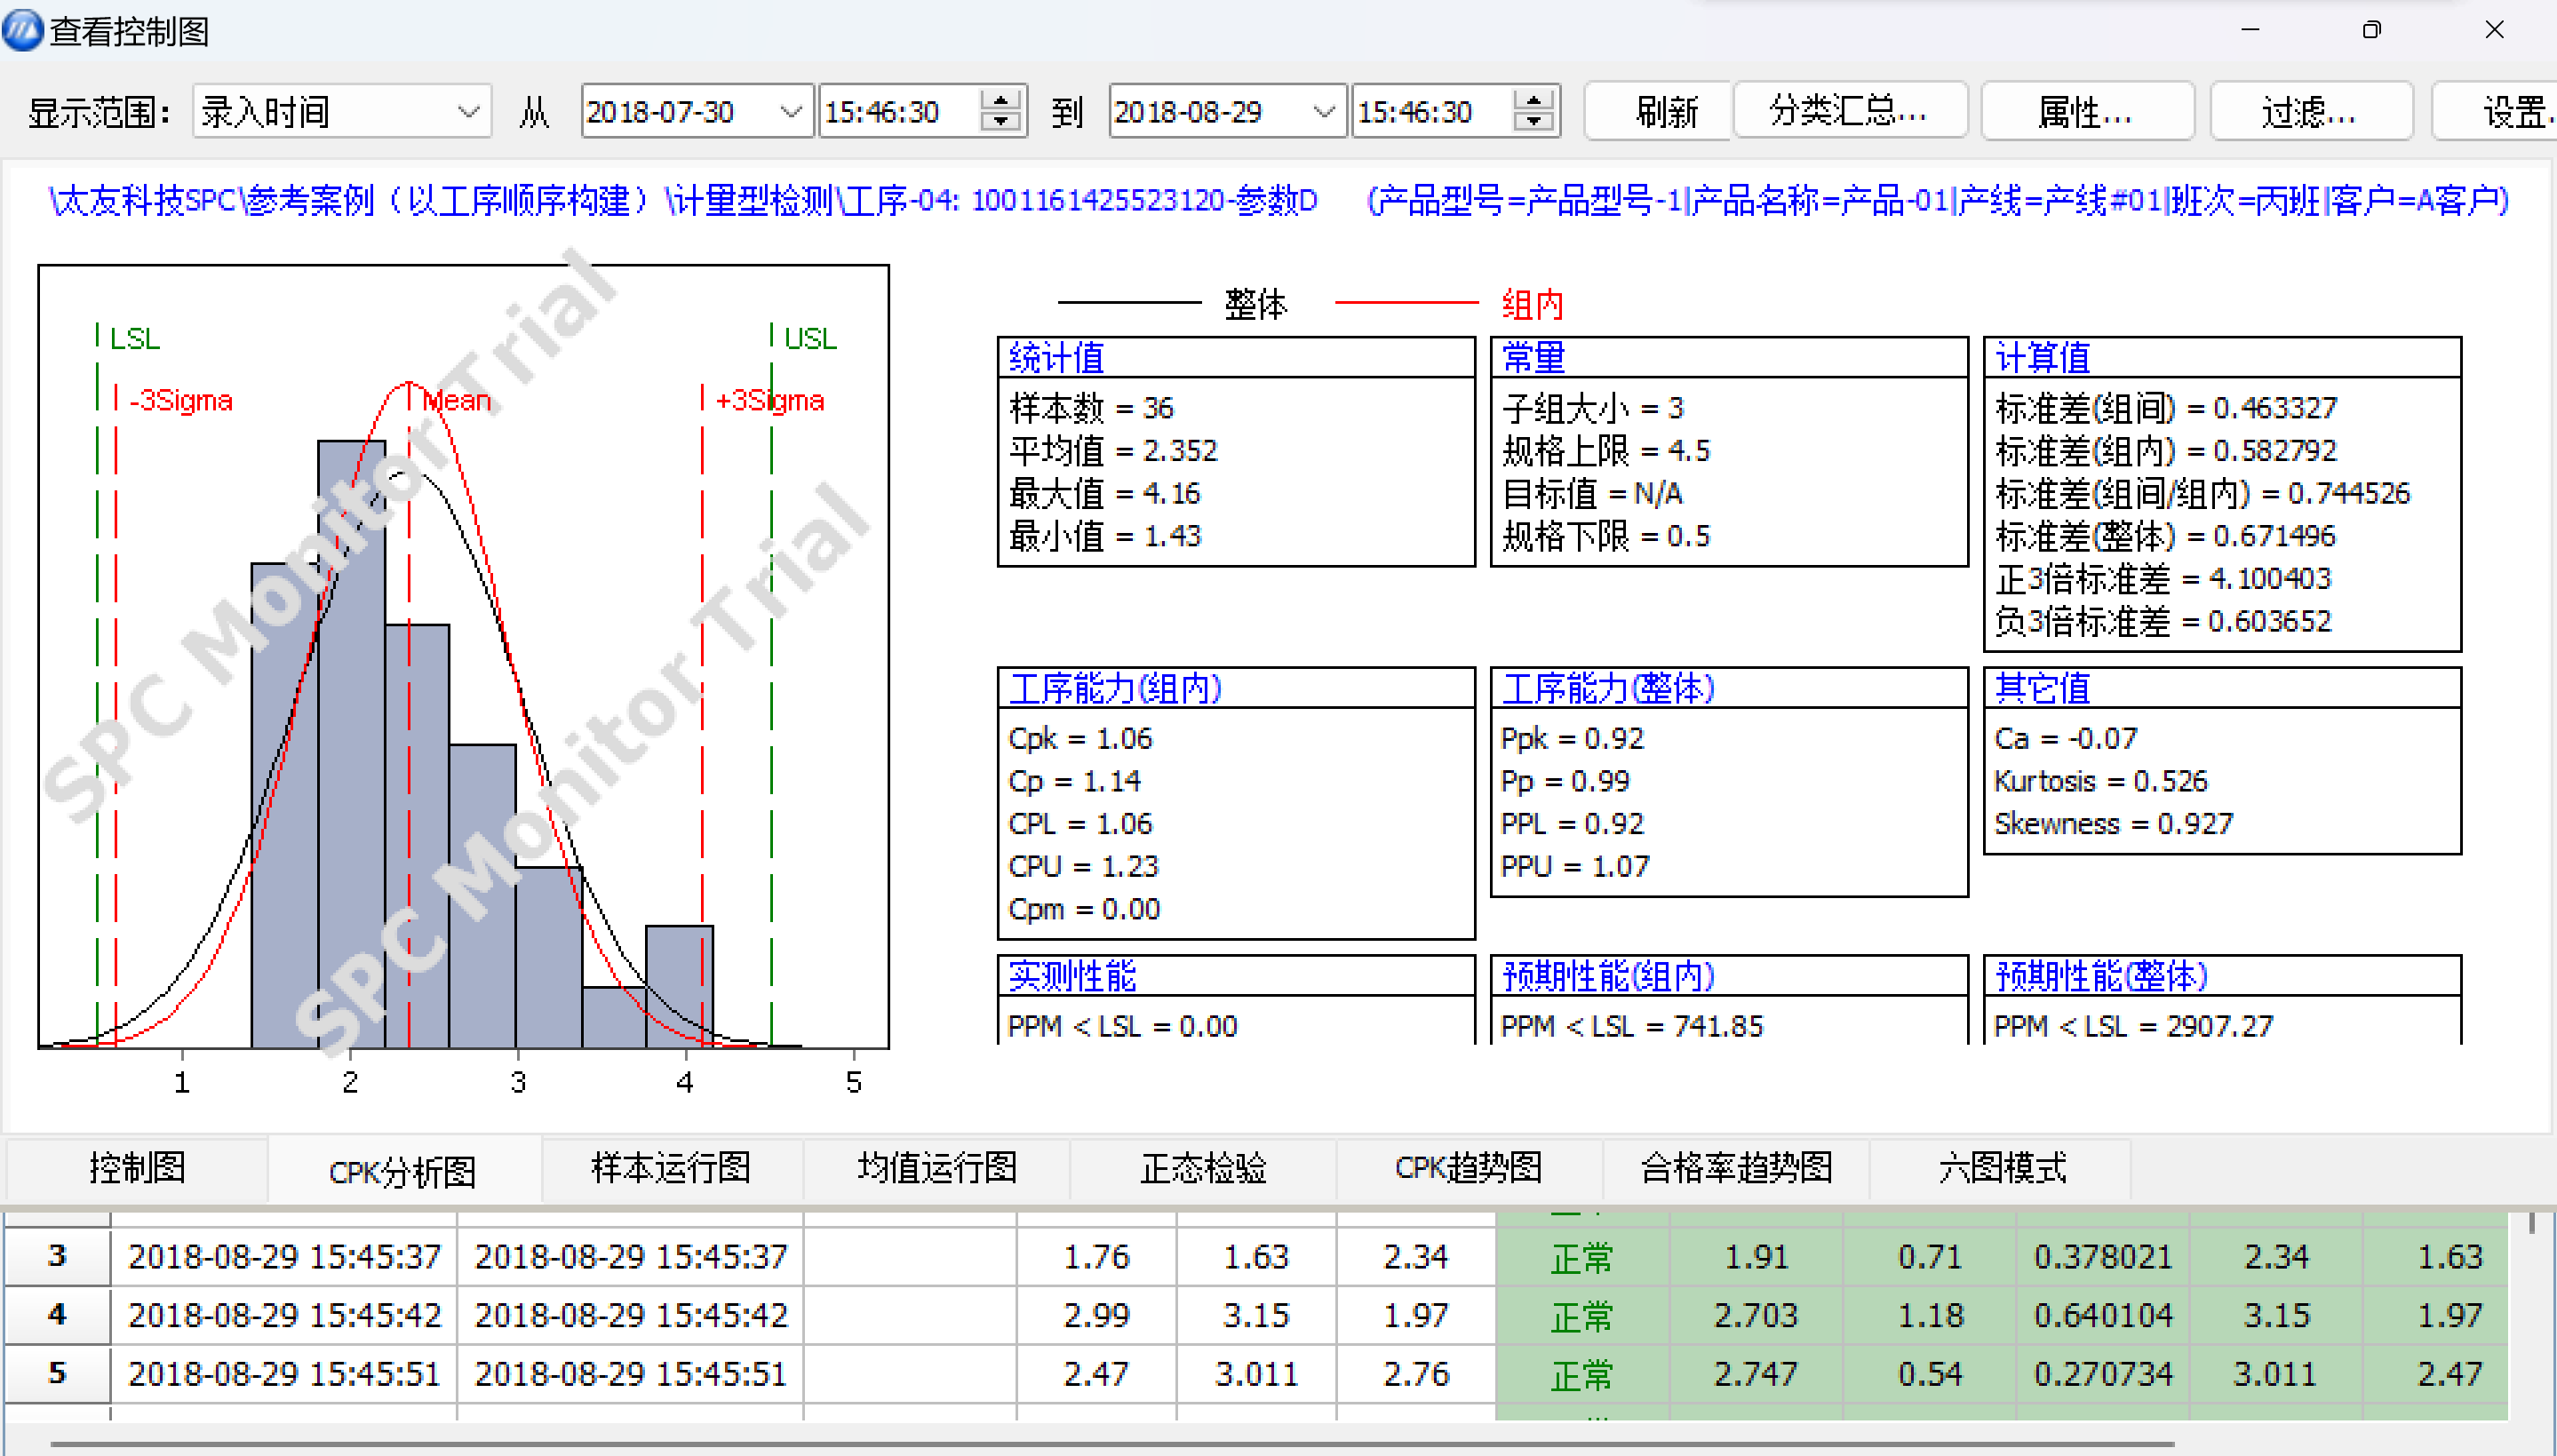
Task: Switch to the 合格率趋势图 tab
Action: pos(1735,1168)
